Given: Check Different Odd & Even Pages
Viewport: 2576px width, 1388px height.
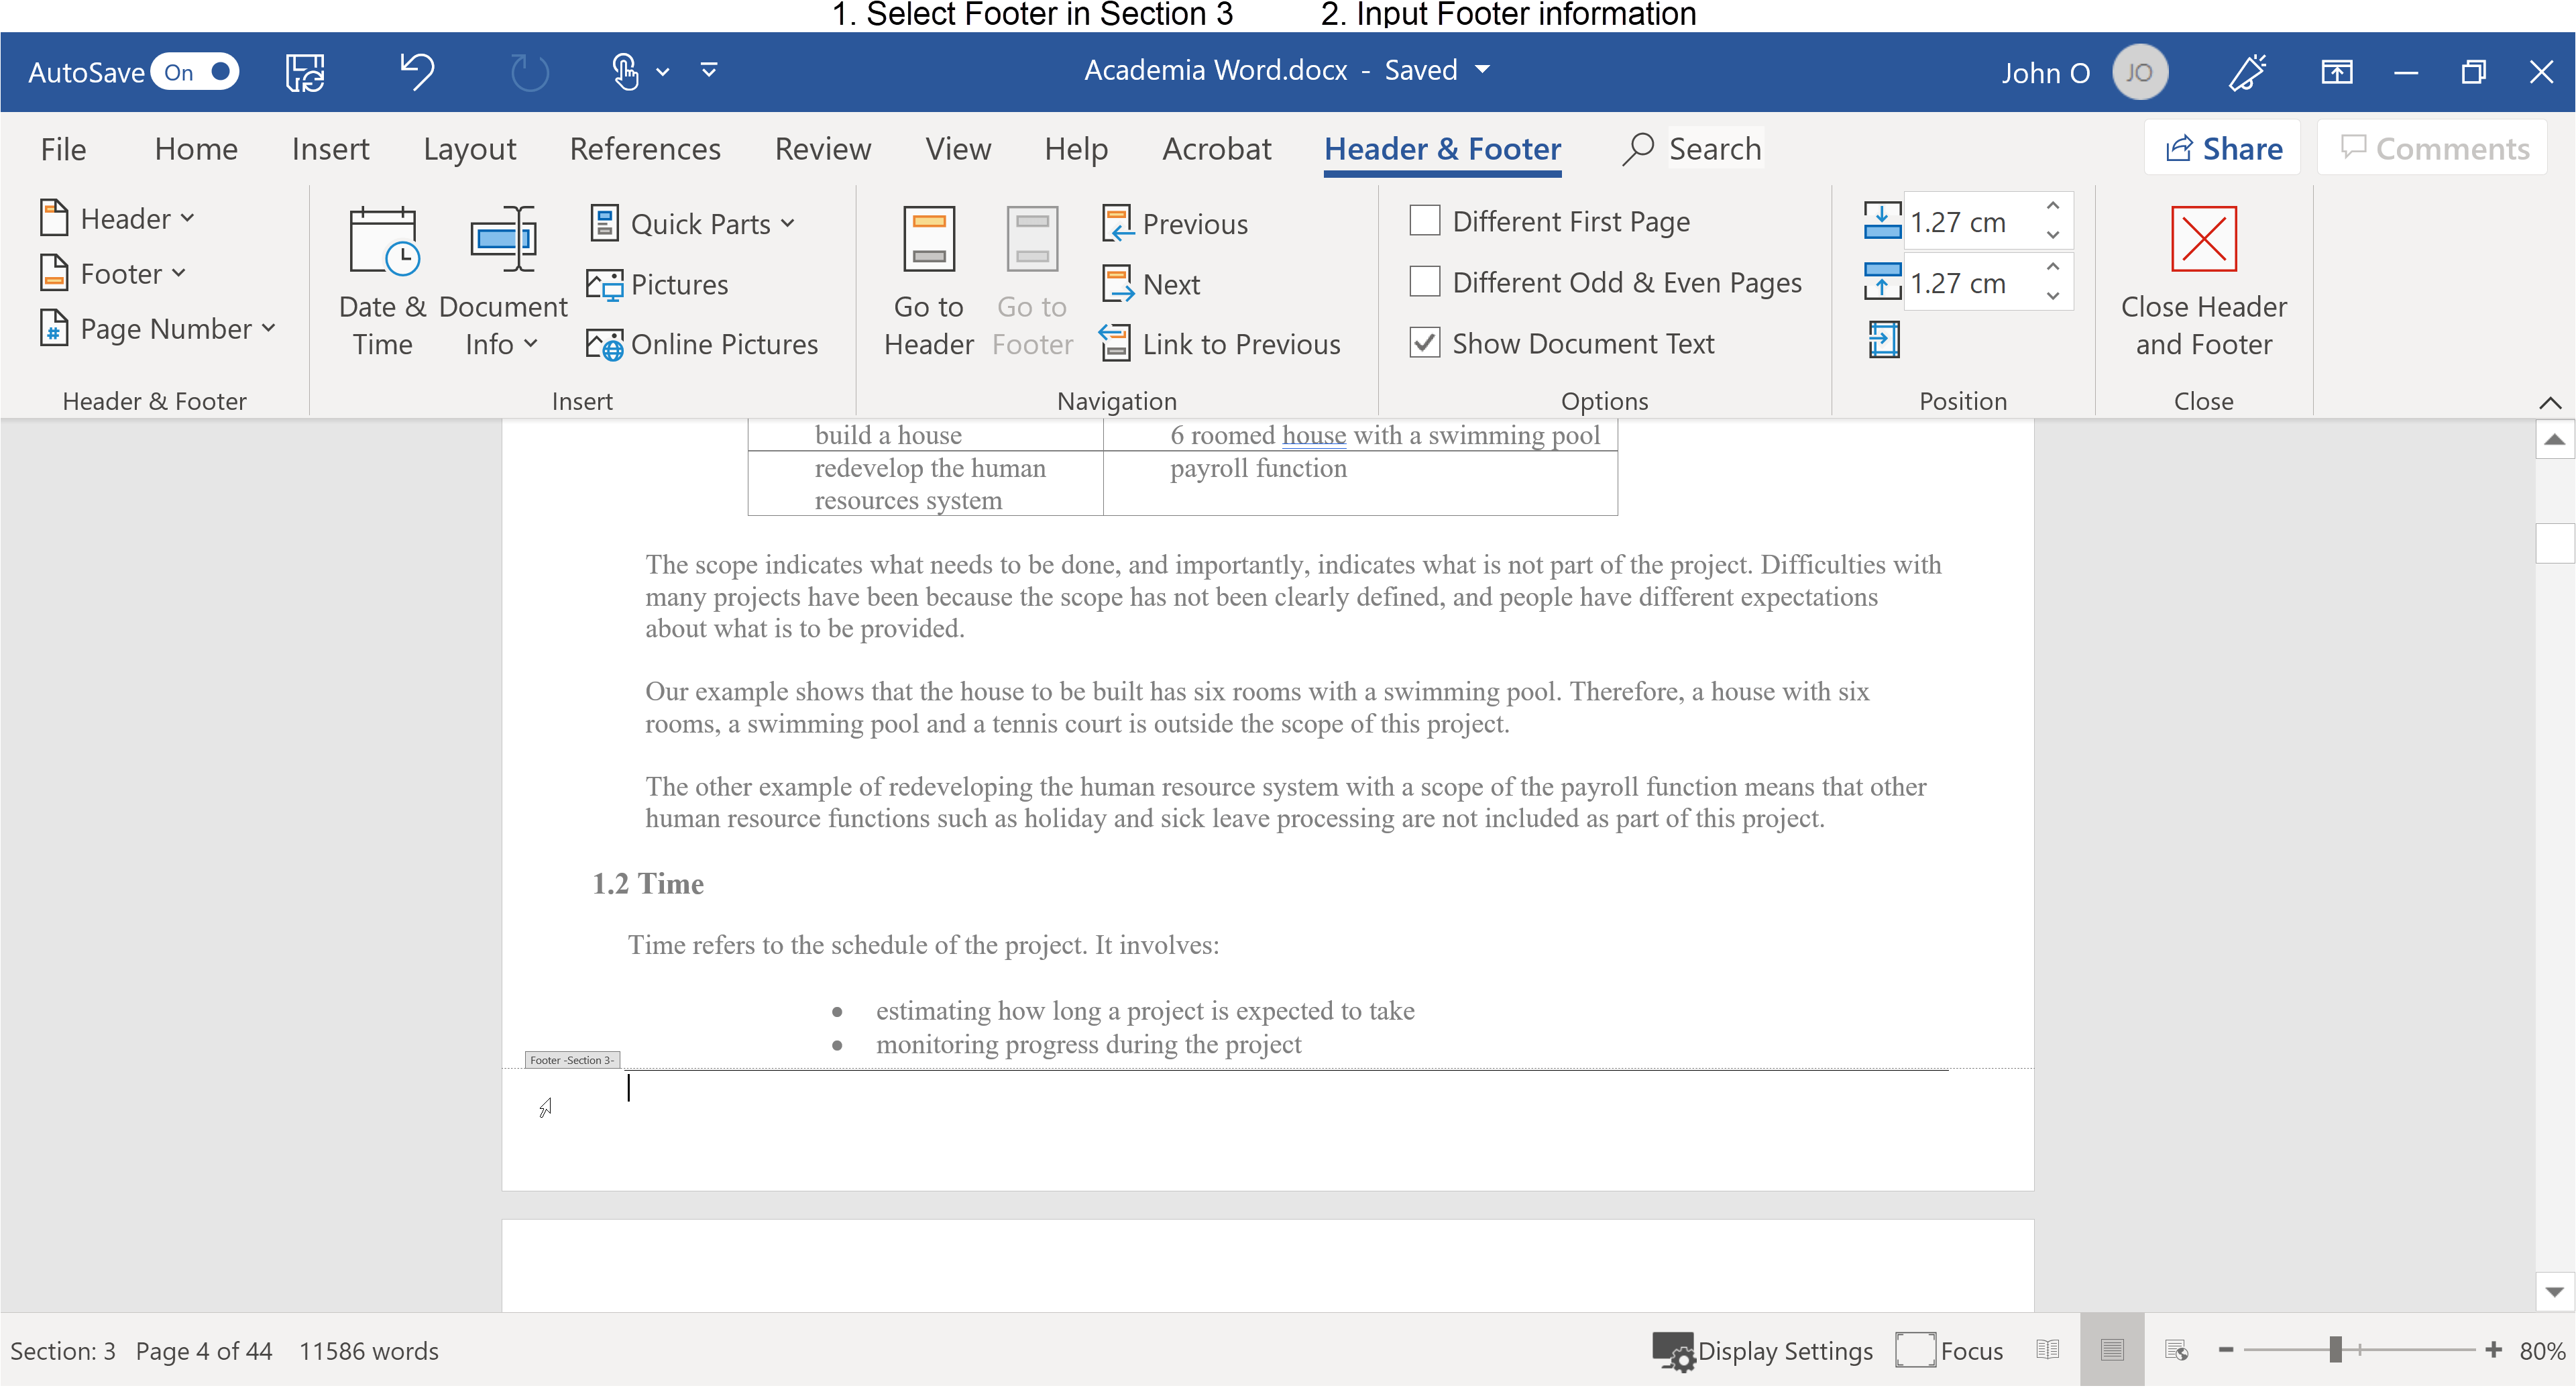Looking at the screenshot, I should (x=1424, y=281).
